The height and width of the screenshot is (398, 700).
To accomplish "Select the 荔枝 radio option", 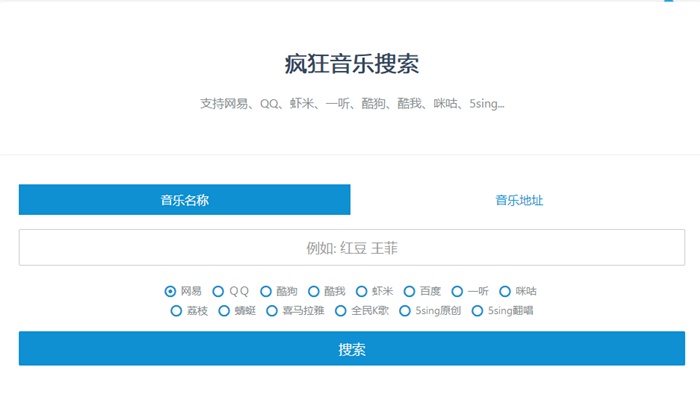I will 176,311.
